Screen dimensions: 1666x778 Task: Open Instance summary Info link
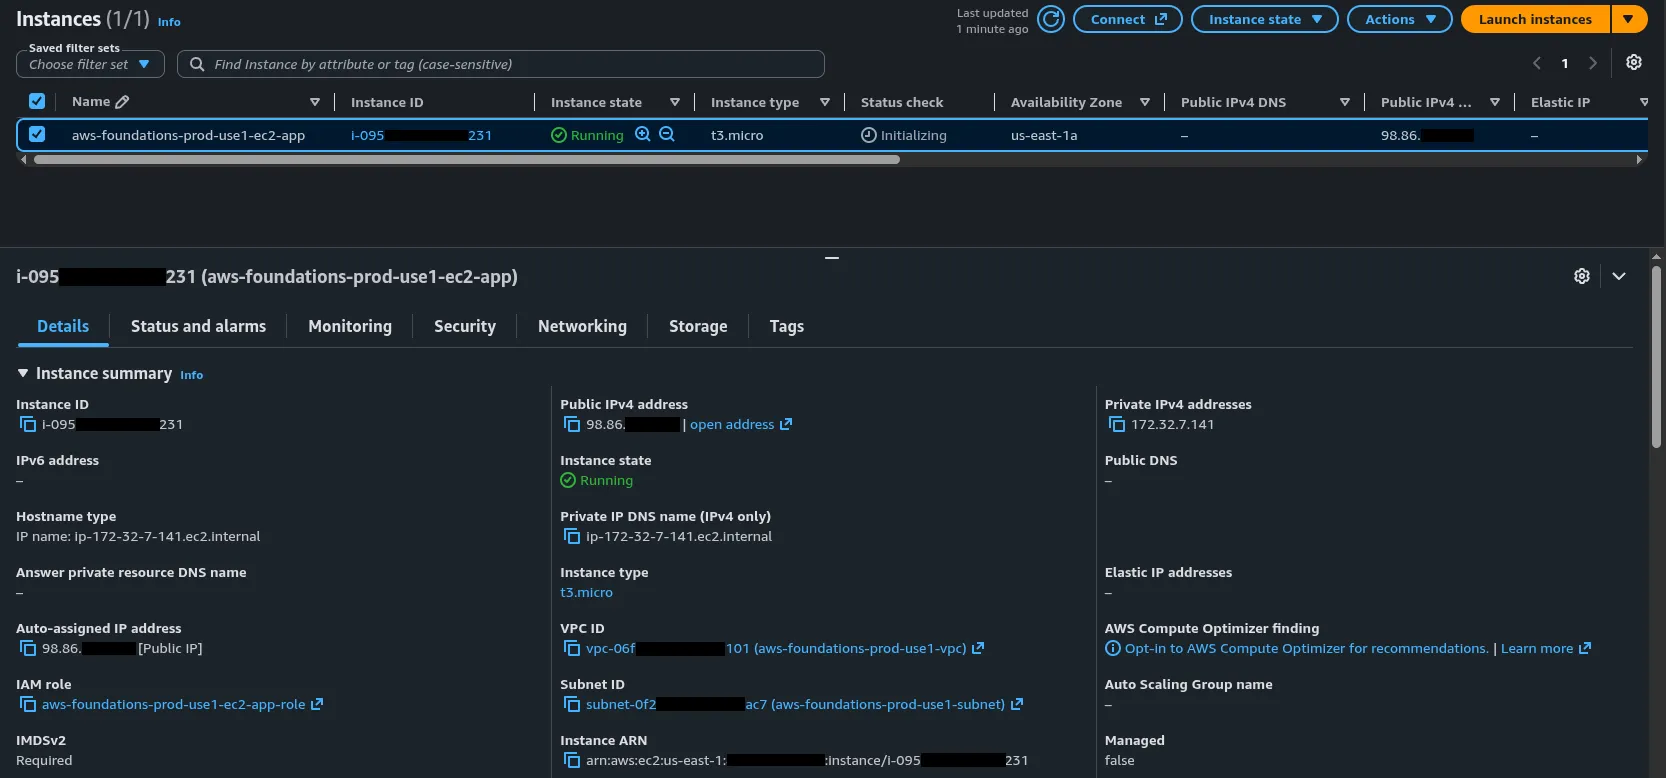click(191, 375)
